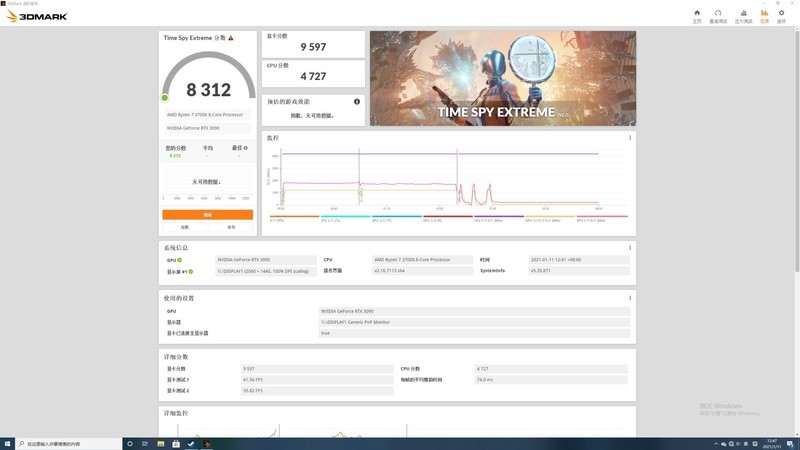Toggle the orange FPS legend in monitoring chart
This screenshot has width=800, height=450.
(294, 218)
